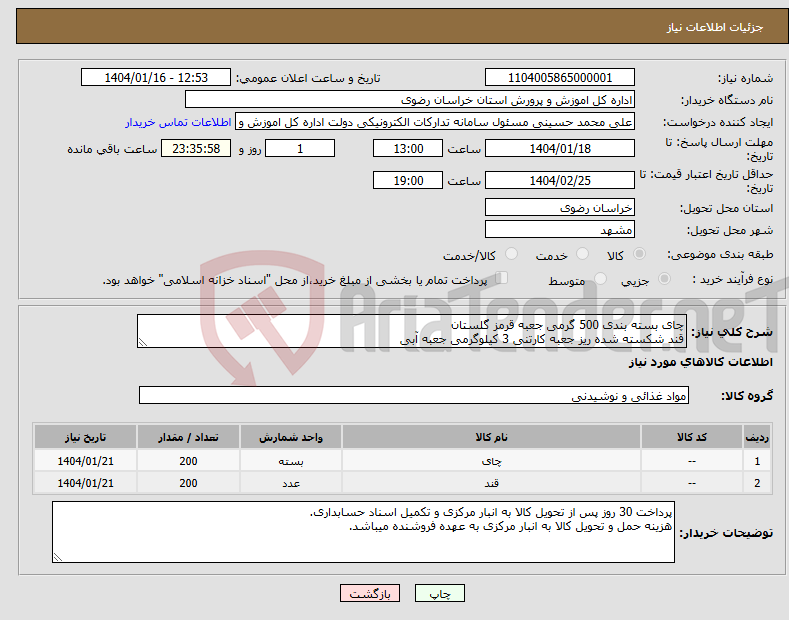The image size is (789, 620).
Task: Click the price validity time 19:00
Action: (x=408, y=180)
